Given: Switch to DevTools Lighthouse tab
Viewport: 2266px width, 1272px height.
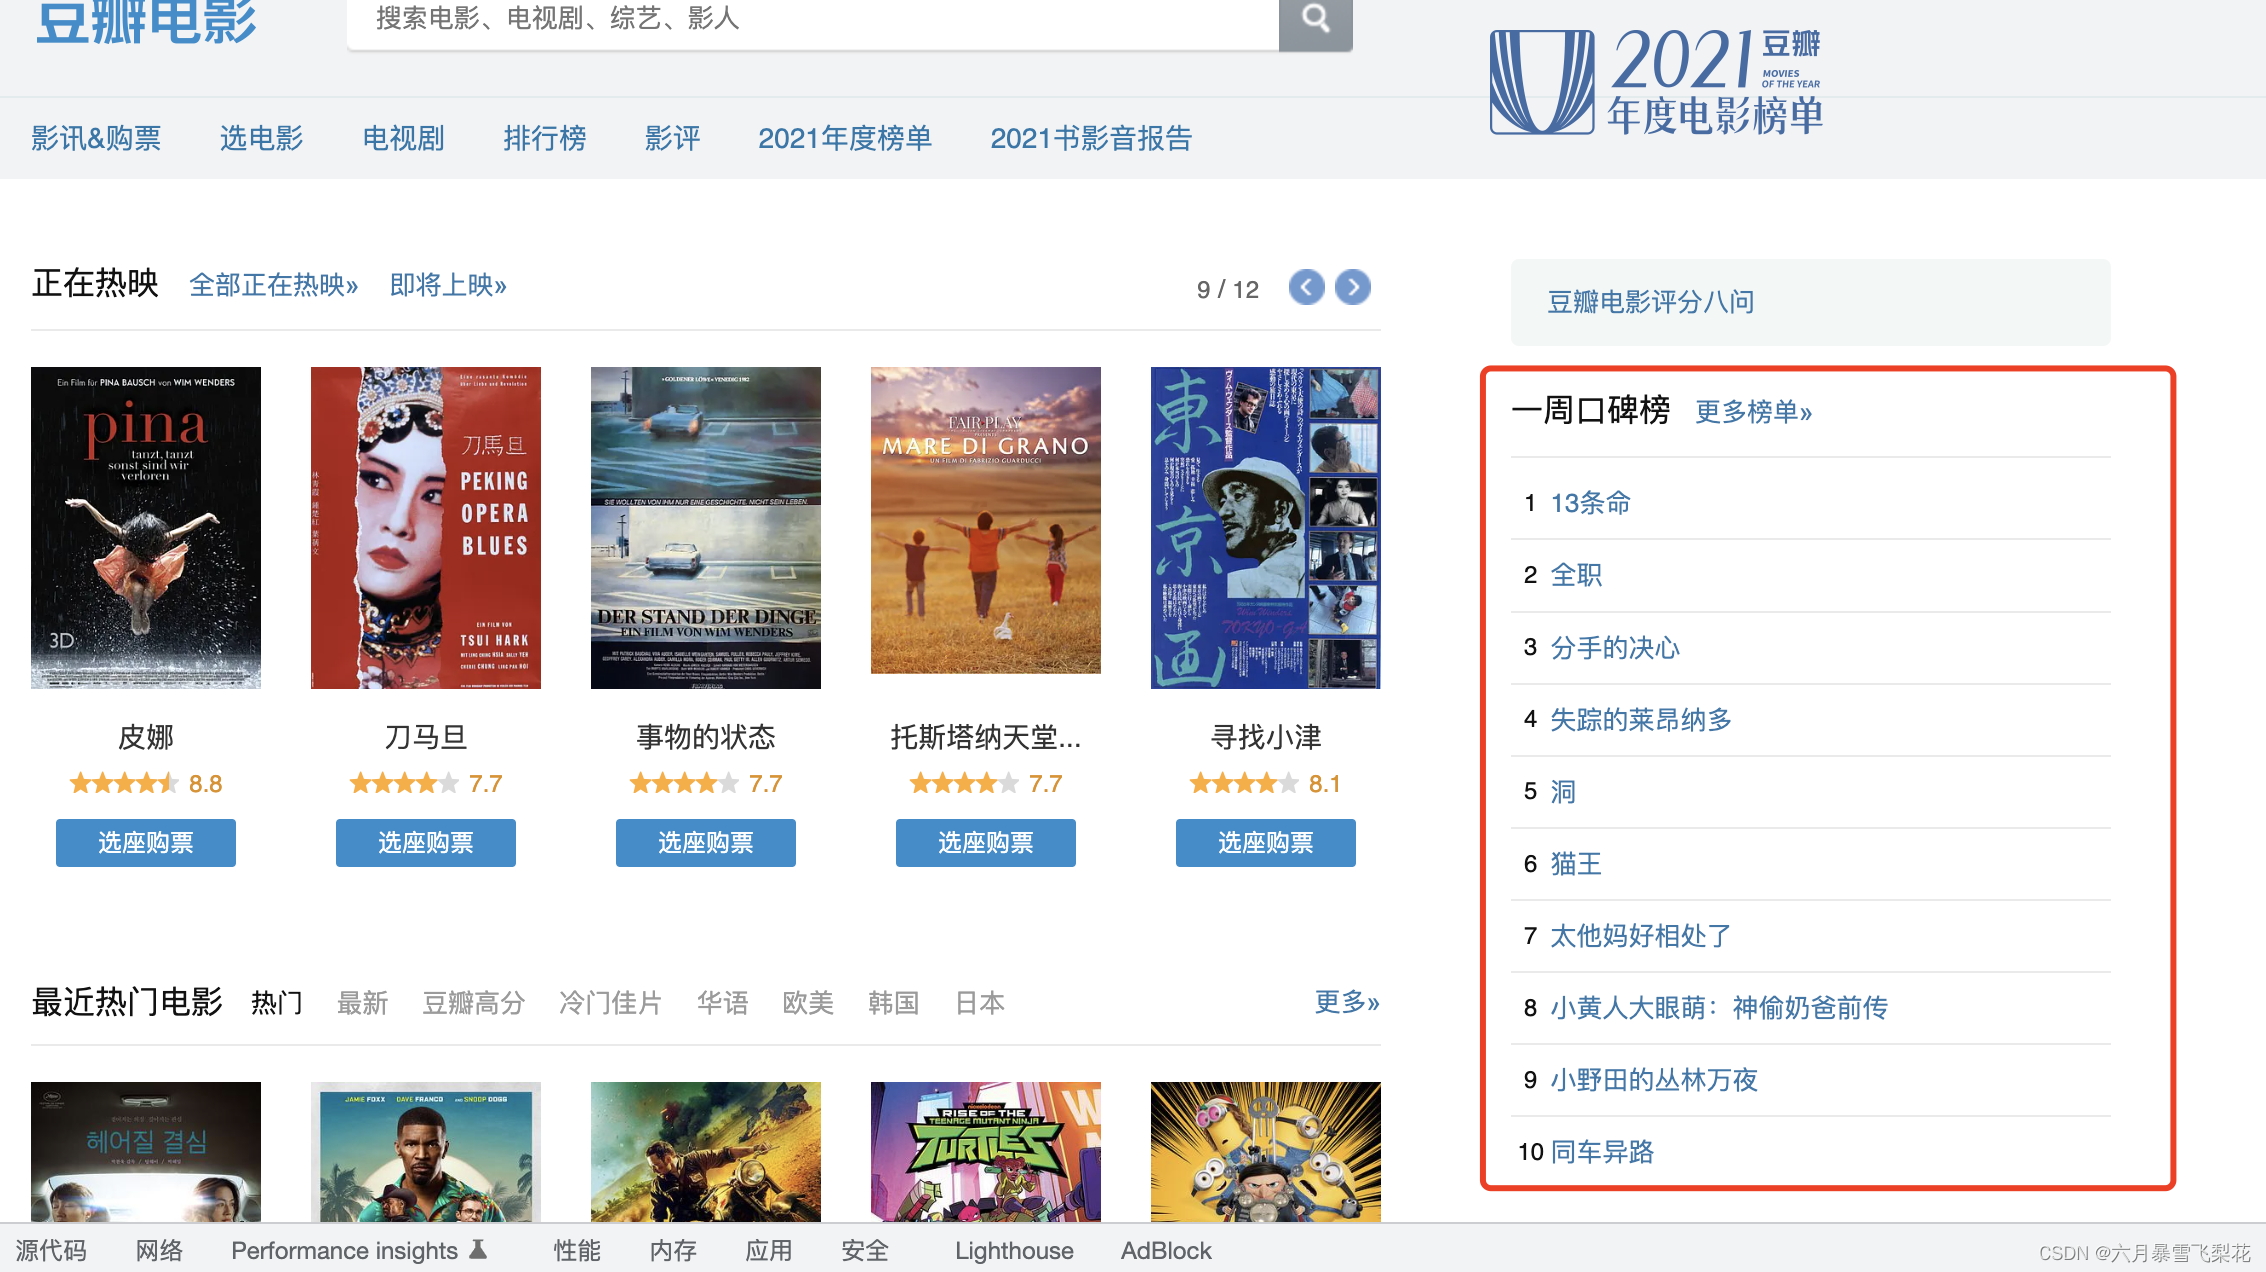Looking at the screenshot, I should coord(1014,1251).
